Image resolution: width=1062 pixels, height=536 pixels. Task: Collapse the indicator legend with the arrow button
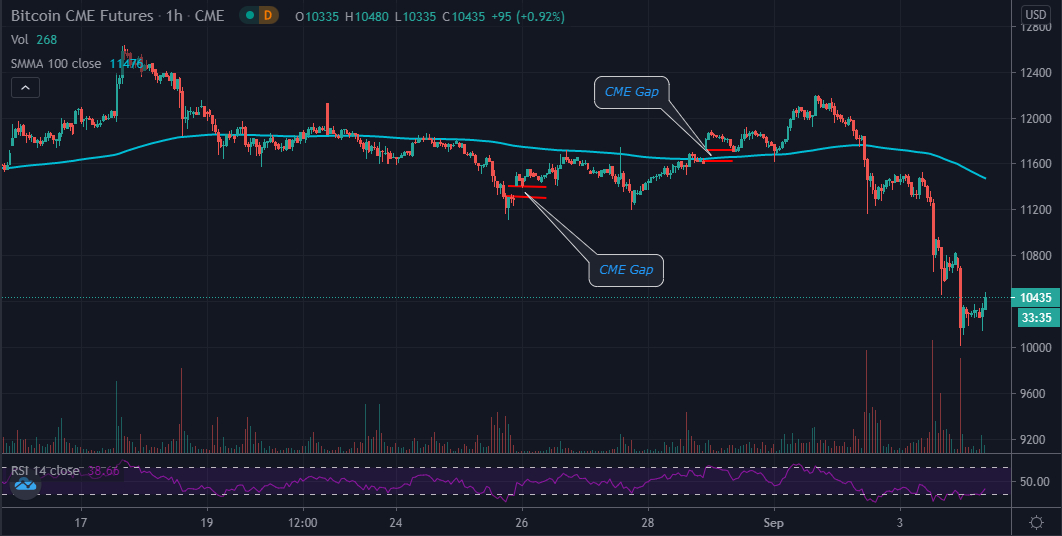[25, 87]
